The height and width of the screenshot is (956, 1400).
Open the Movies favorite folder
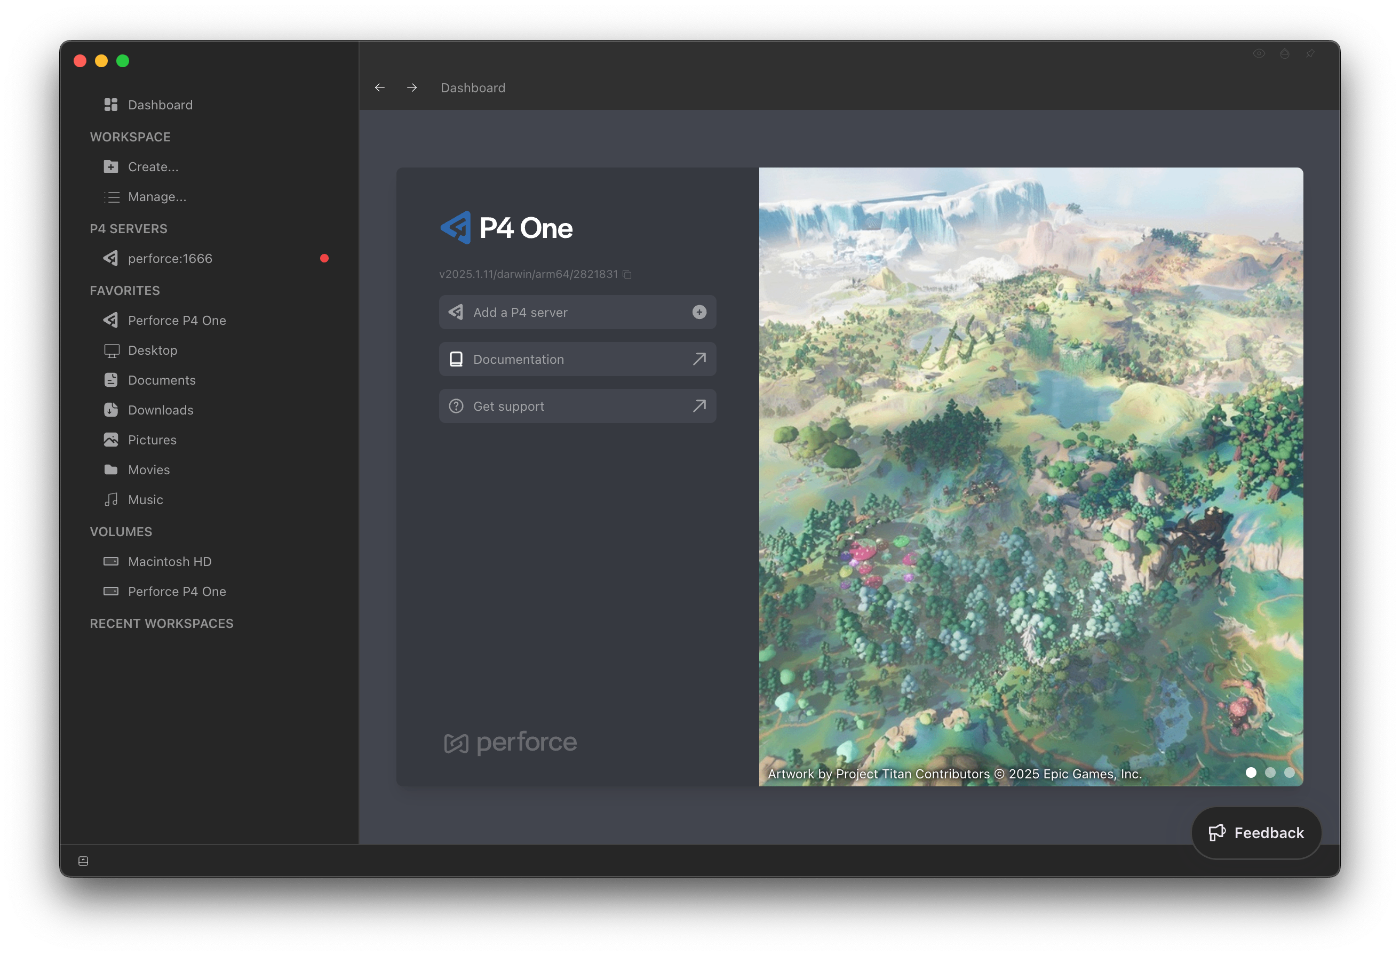point(137,470)
